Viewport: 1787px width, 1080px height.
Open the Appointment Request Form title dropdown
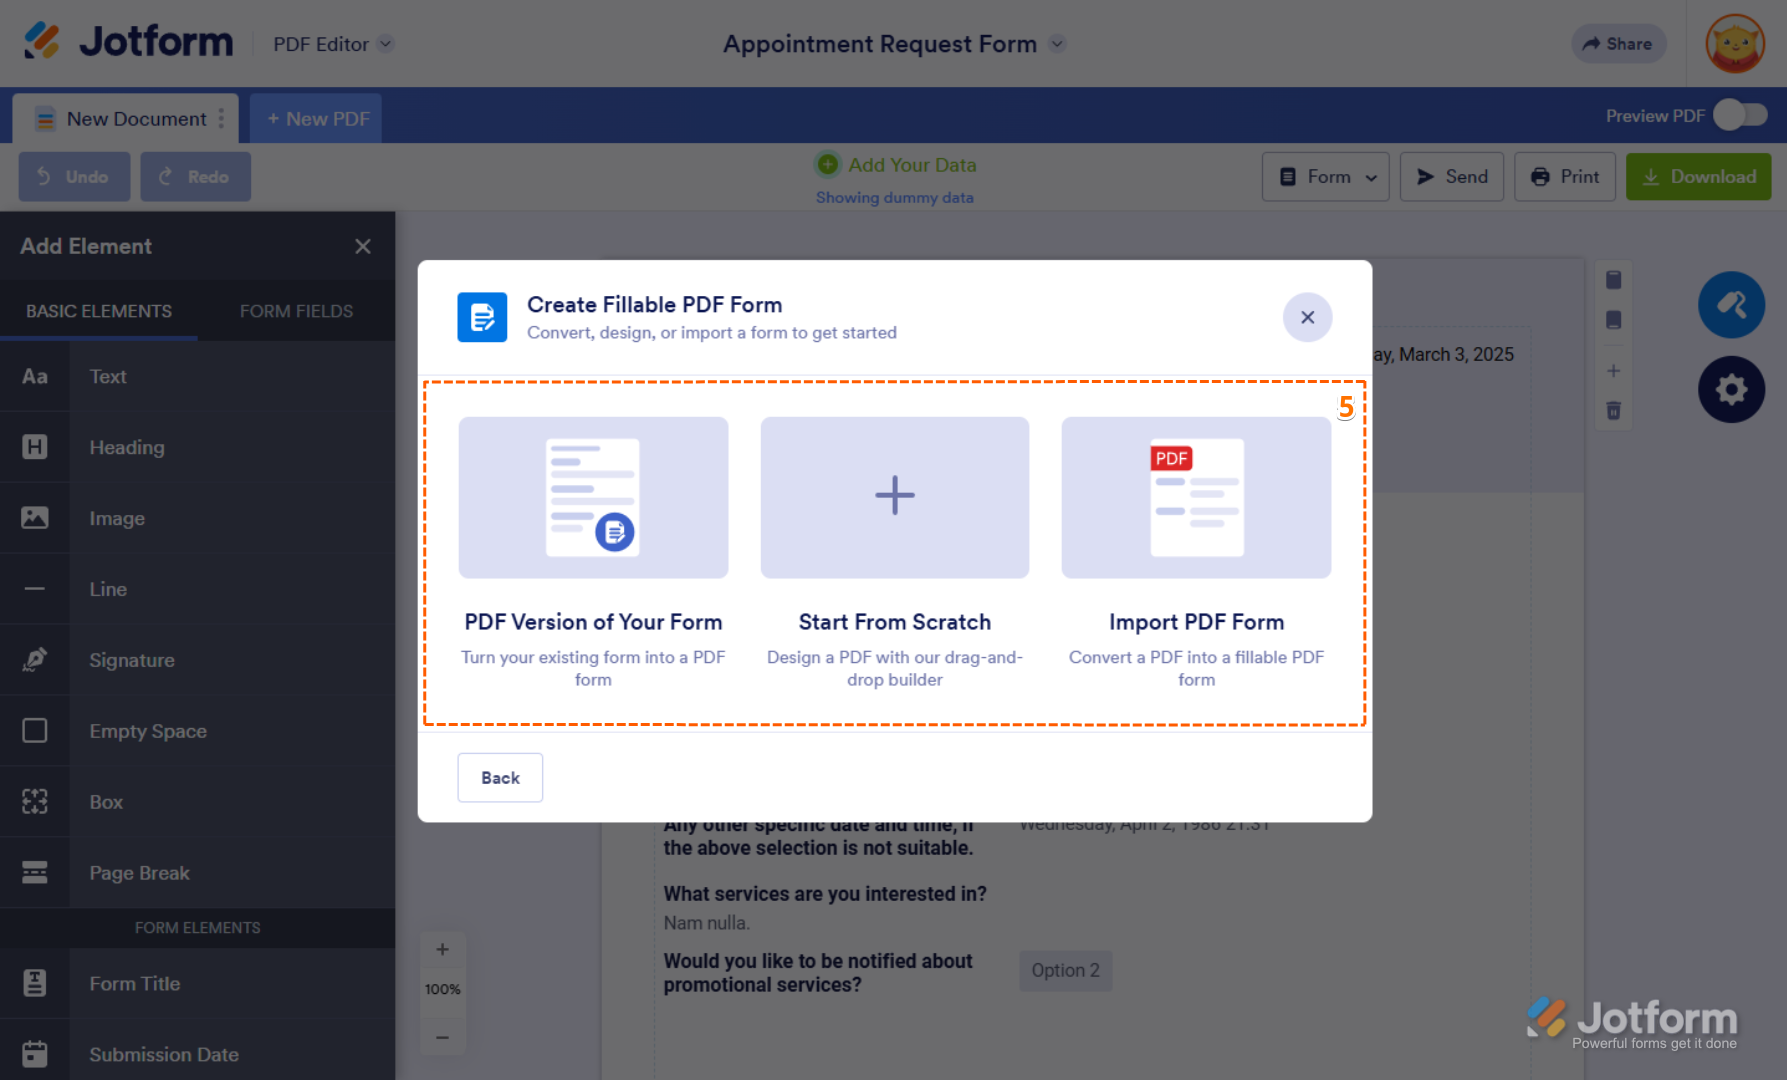coord(1057,44)
